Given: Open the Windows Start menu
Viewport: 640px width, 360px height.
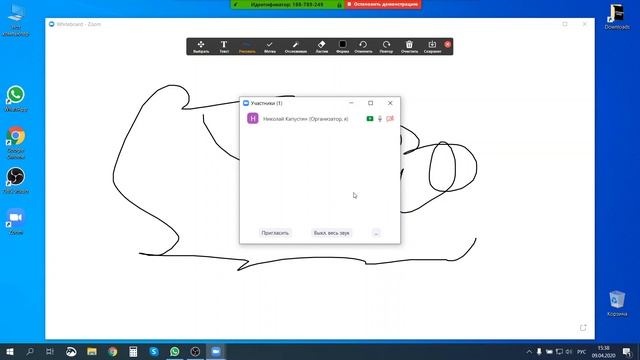Looking at the screenshot, I should [10, 351].
